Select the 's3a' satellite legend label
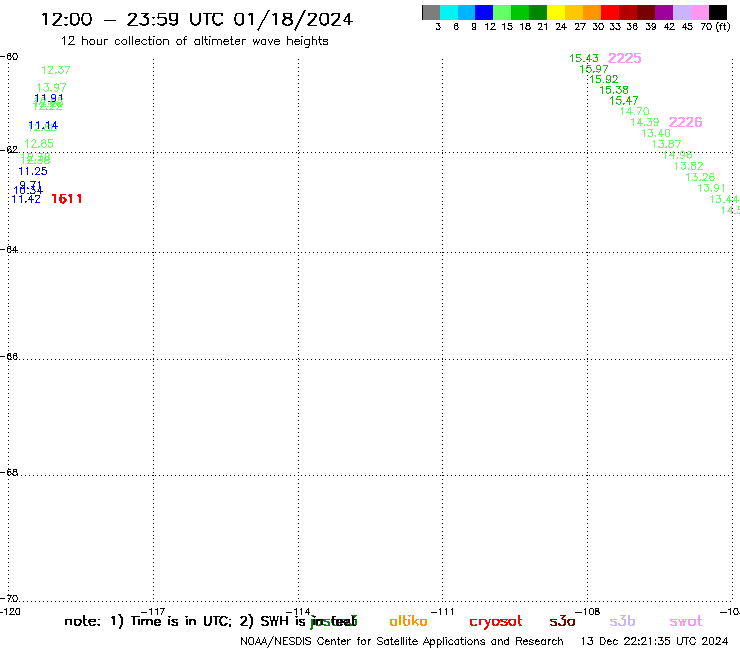Viewport: 740px width, 650px height. (562, 621)
